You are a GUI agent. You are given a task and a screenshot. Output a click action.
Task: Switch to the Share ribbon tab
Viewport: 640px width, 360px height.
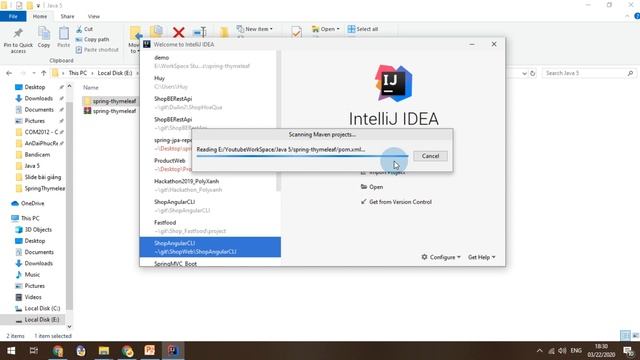67,16
